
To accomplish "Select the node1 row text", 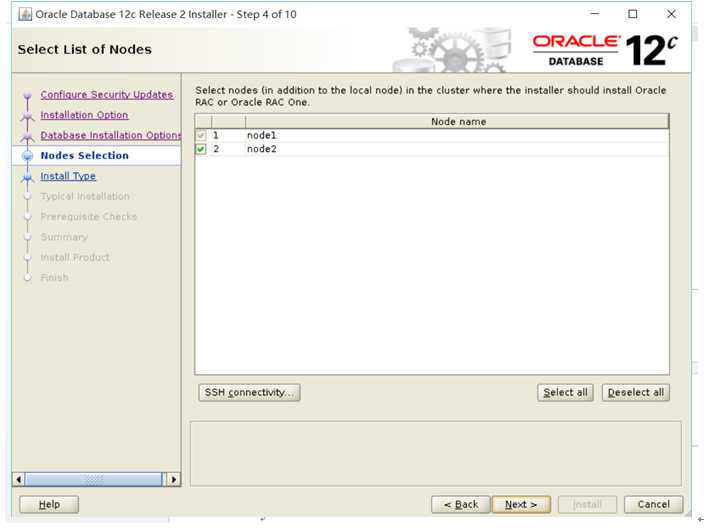I will pyautogui.click(x=261, y=135).
